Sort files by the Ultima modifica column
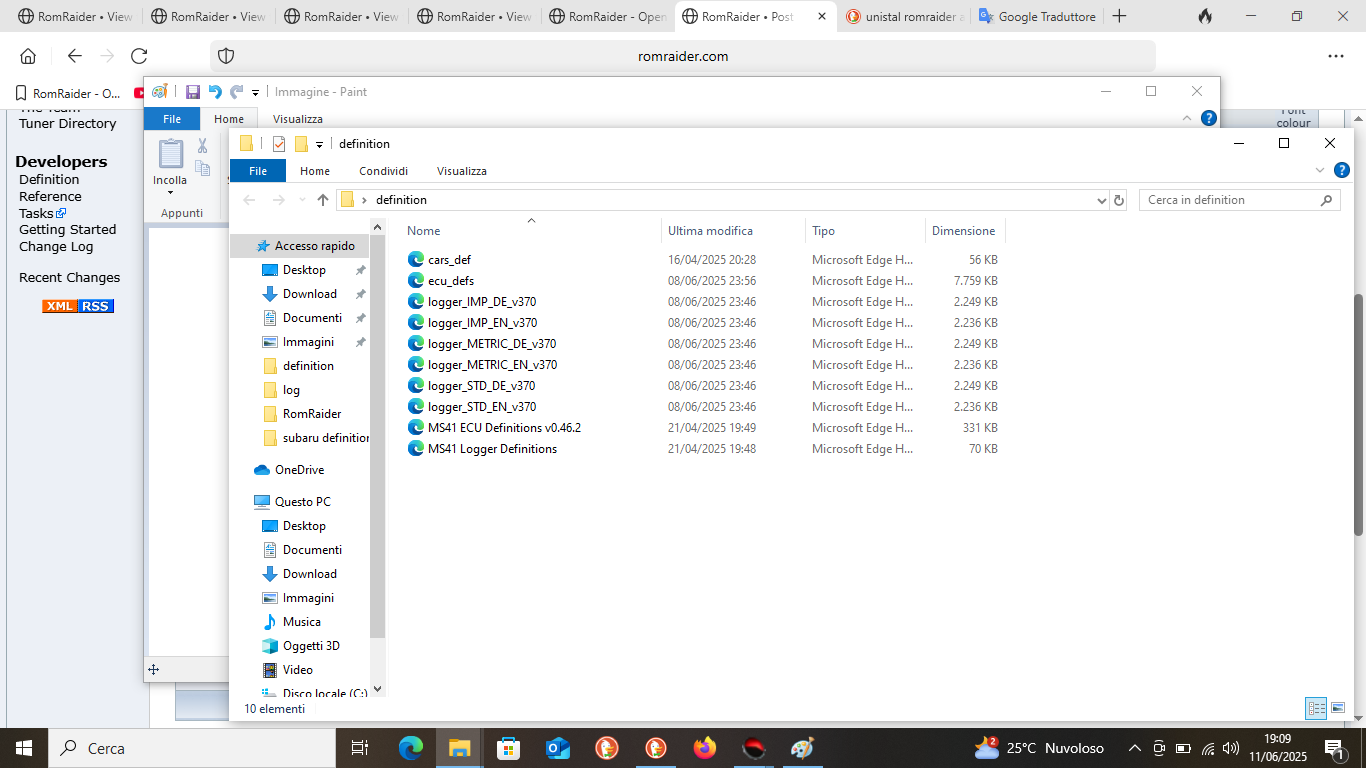The image size is (1366, 768). point(710,231)
